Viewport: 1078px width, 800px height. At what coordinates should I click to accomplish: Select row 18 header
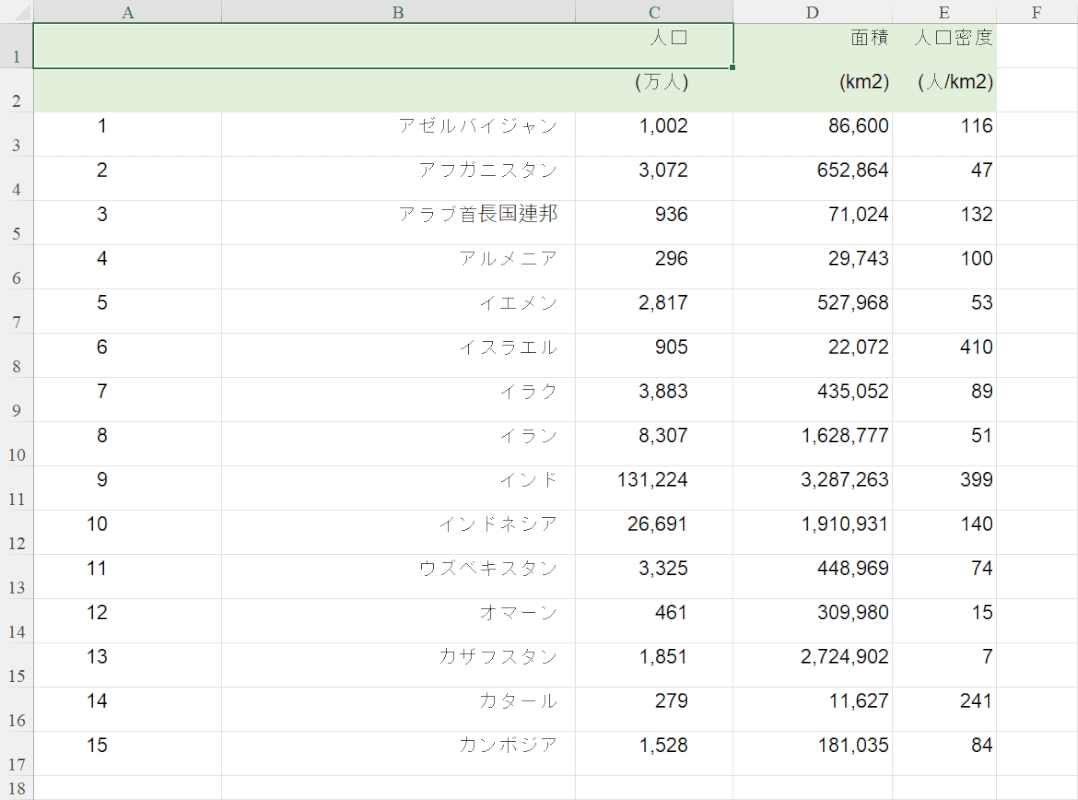16,787
